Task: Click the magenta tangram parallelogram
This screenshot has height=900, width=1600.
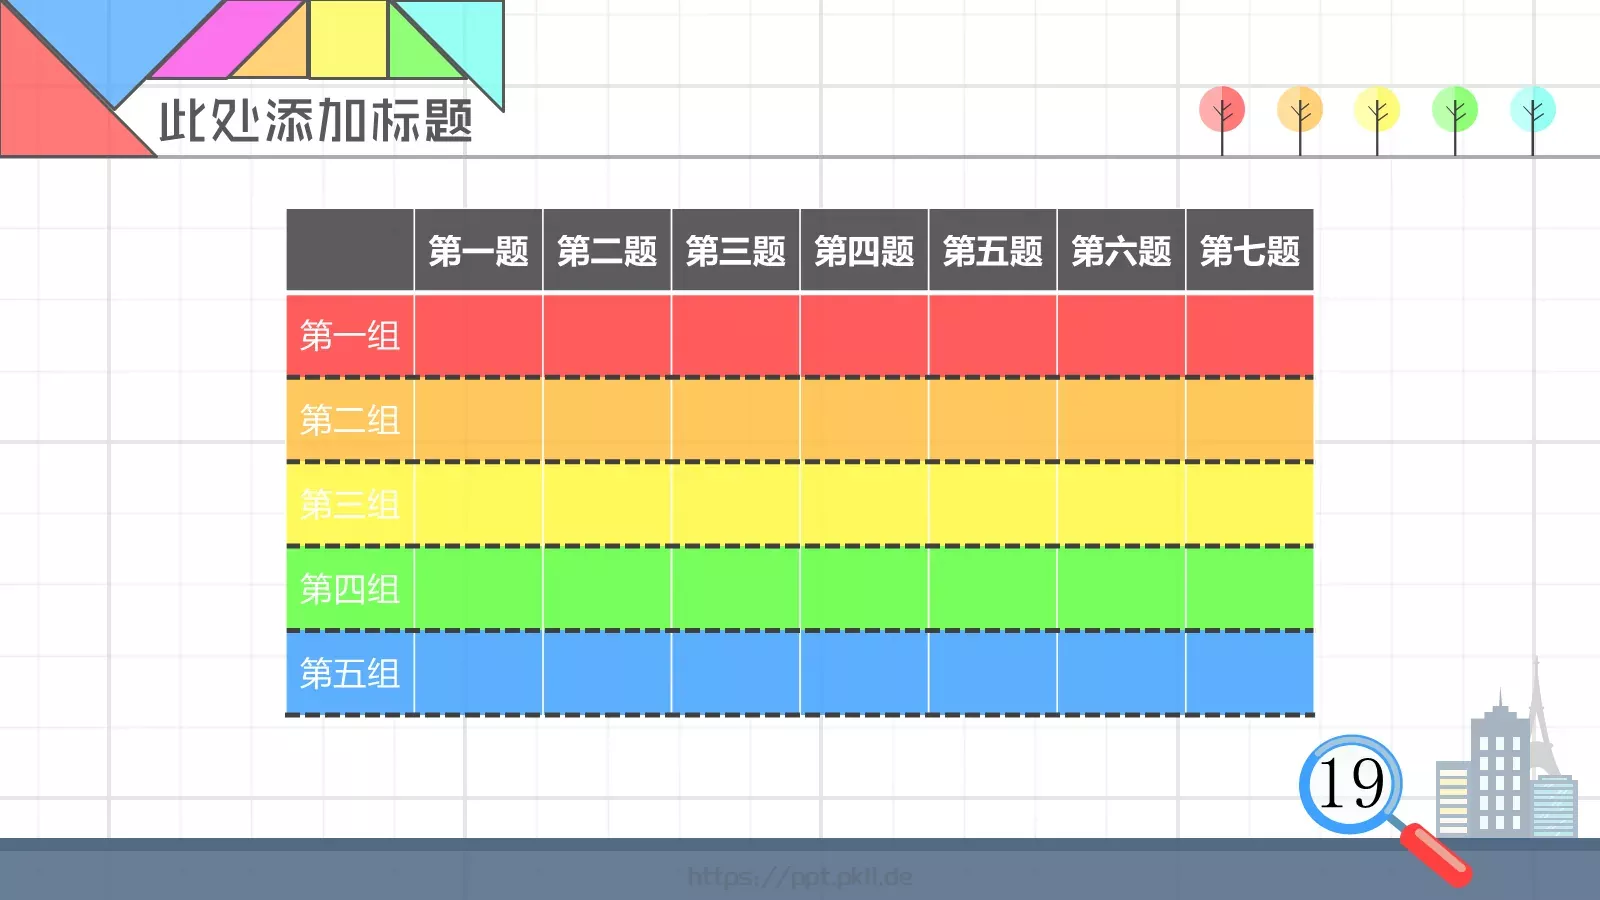Action: click(x=227, y=39)
